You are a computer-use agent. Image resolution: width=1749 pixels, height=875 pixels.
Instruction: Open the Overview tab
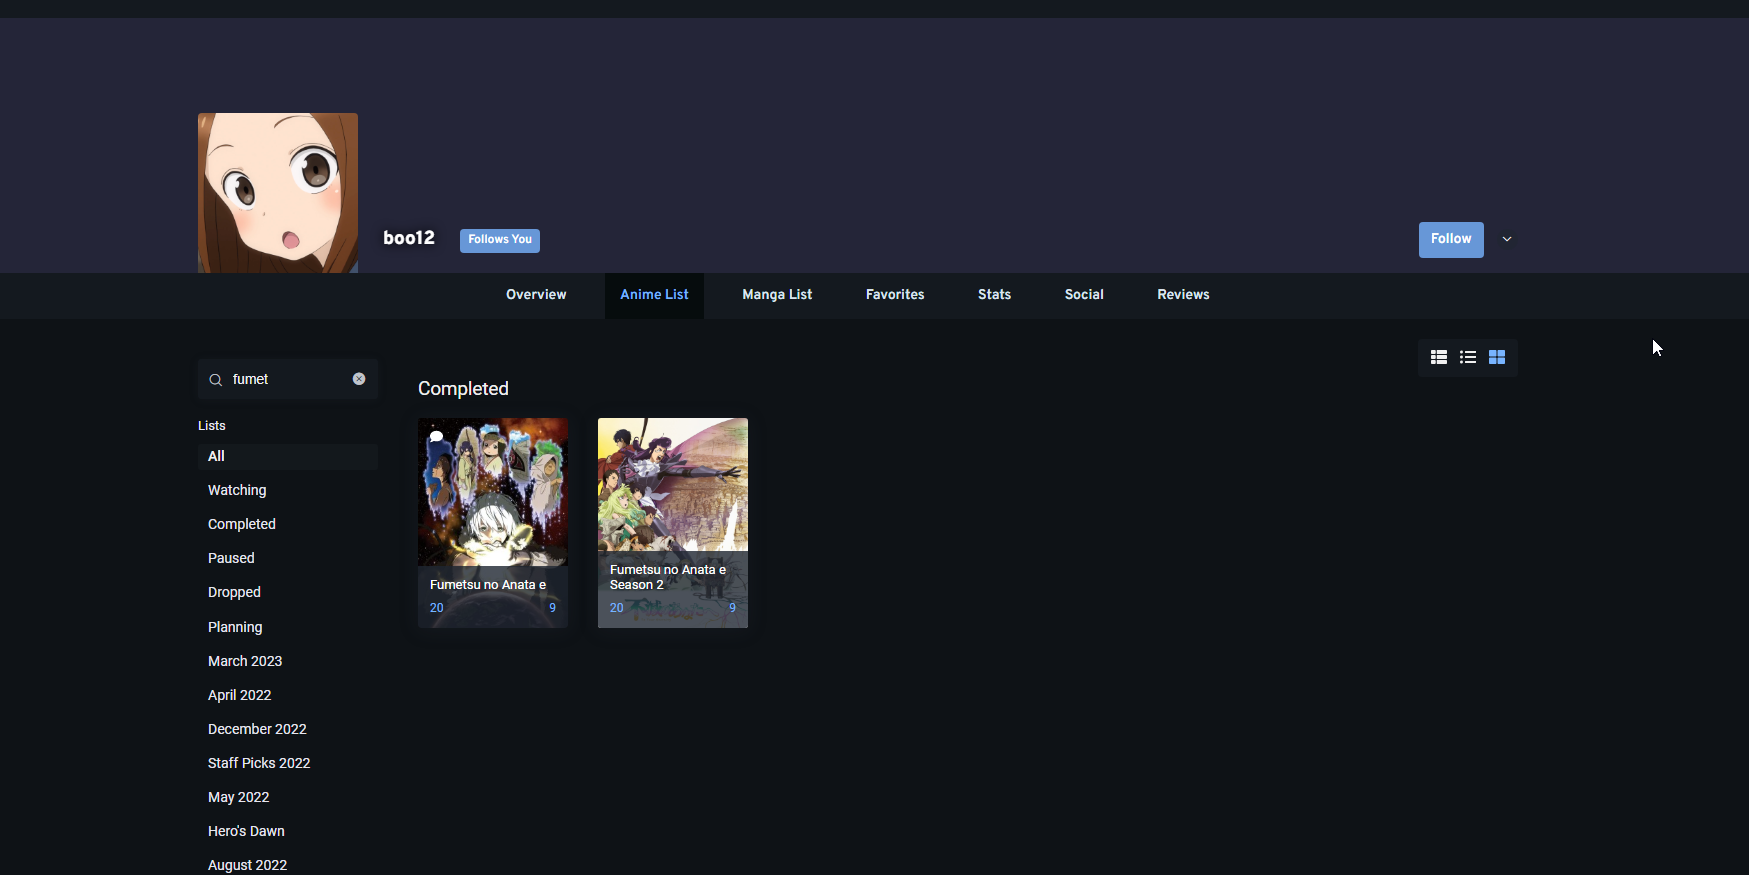[536, 295]
